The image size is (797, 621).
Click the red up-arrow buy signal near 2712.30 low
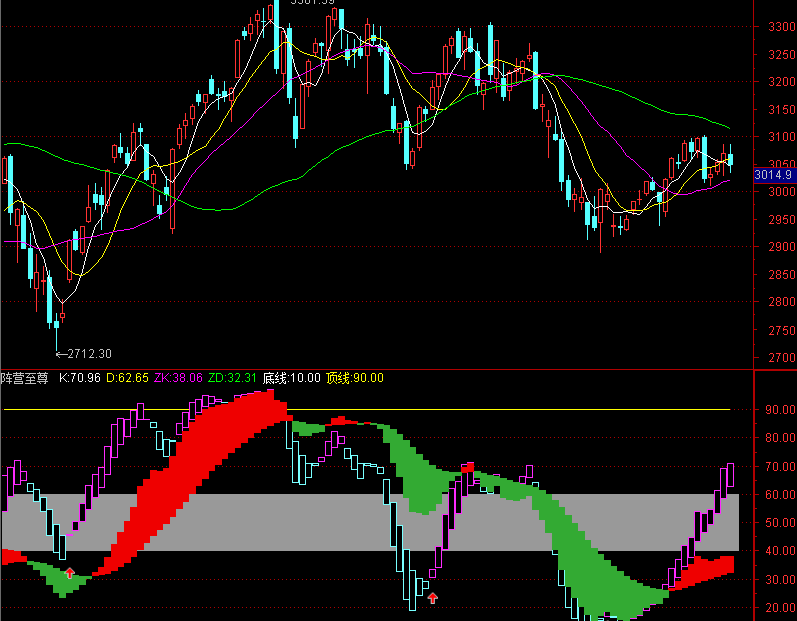click(70, 573)
